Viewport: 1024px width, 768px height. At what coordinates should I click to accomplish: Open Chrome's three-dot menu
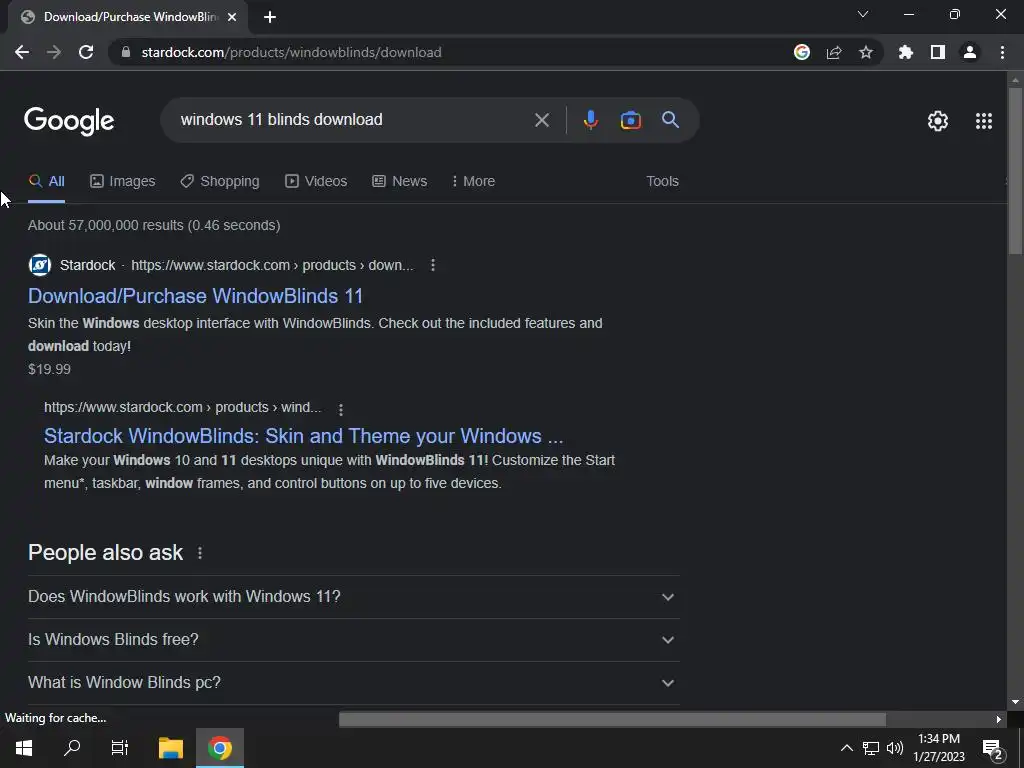1002,52
